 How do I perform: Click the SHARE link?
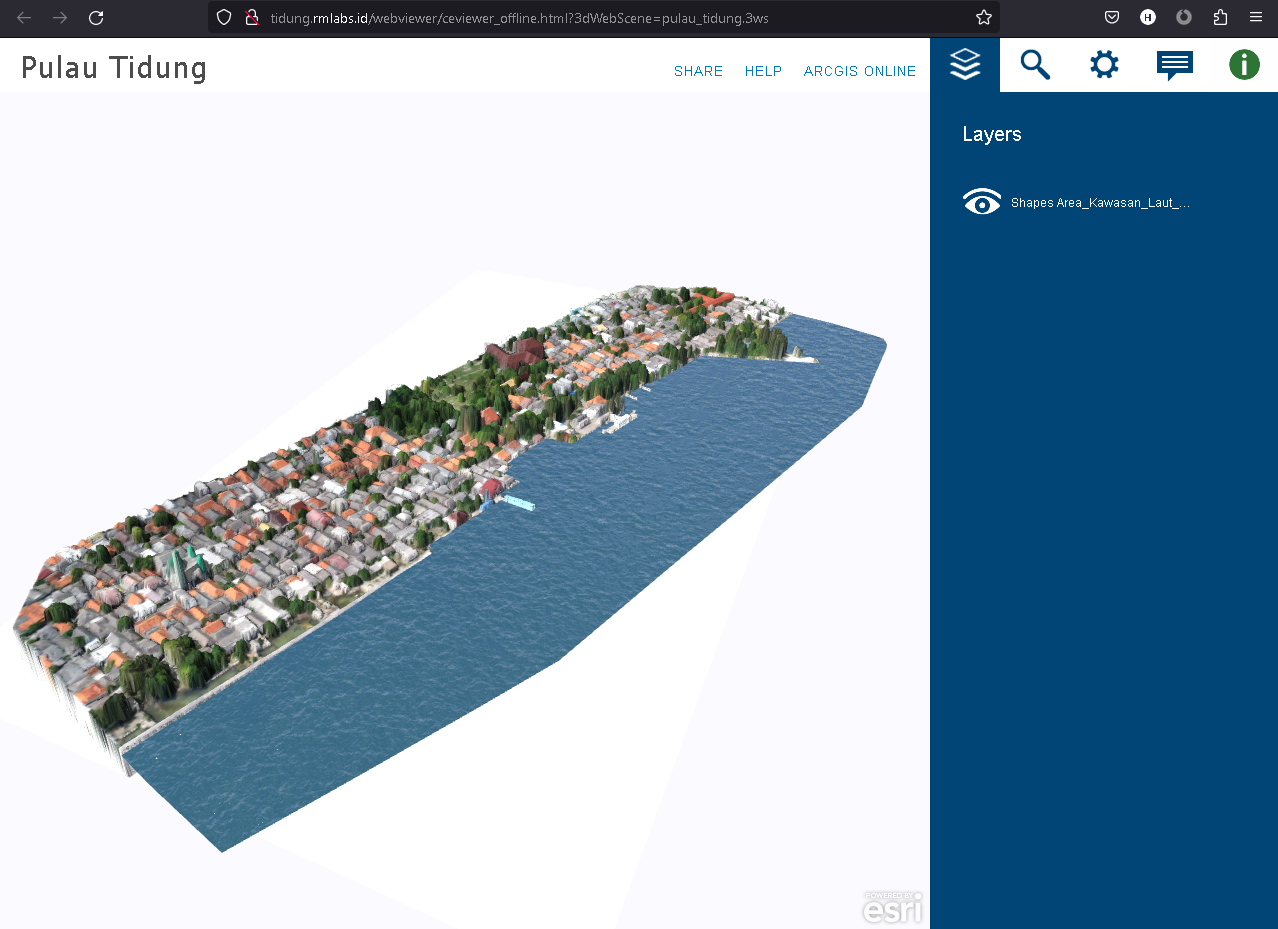[x=698, y=71]
